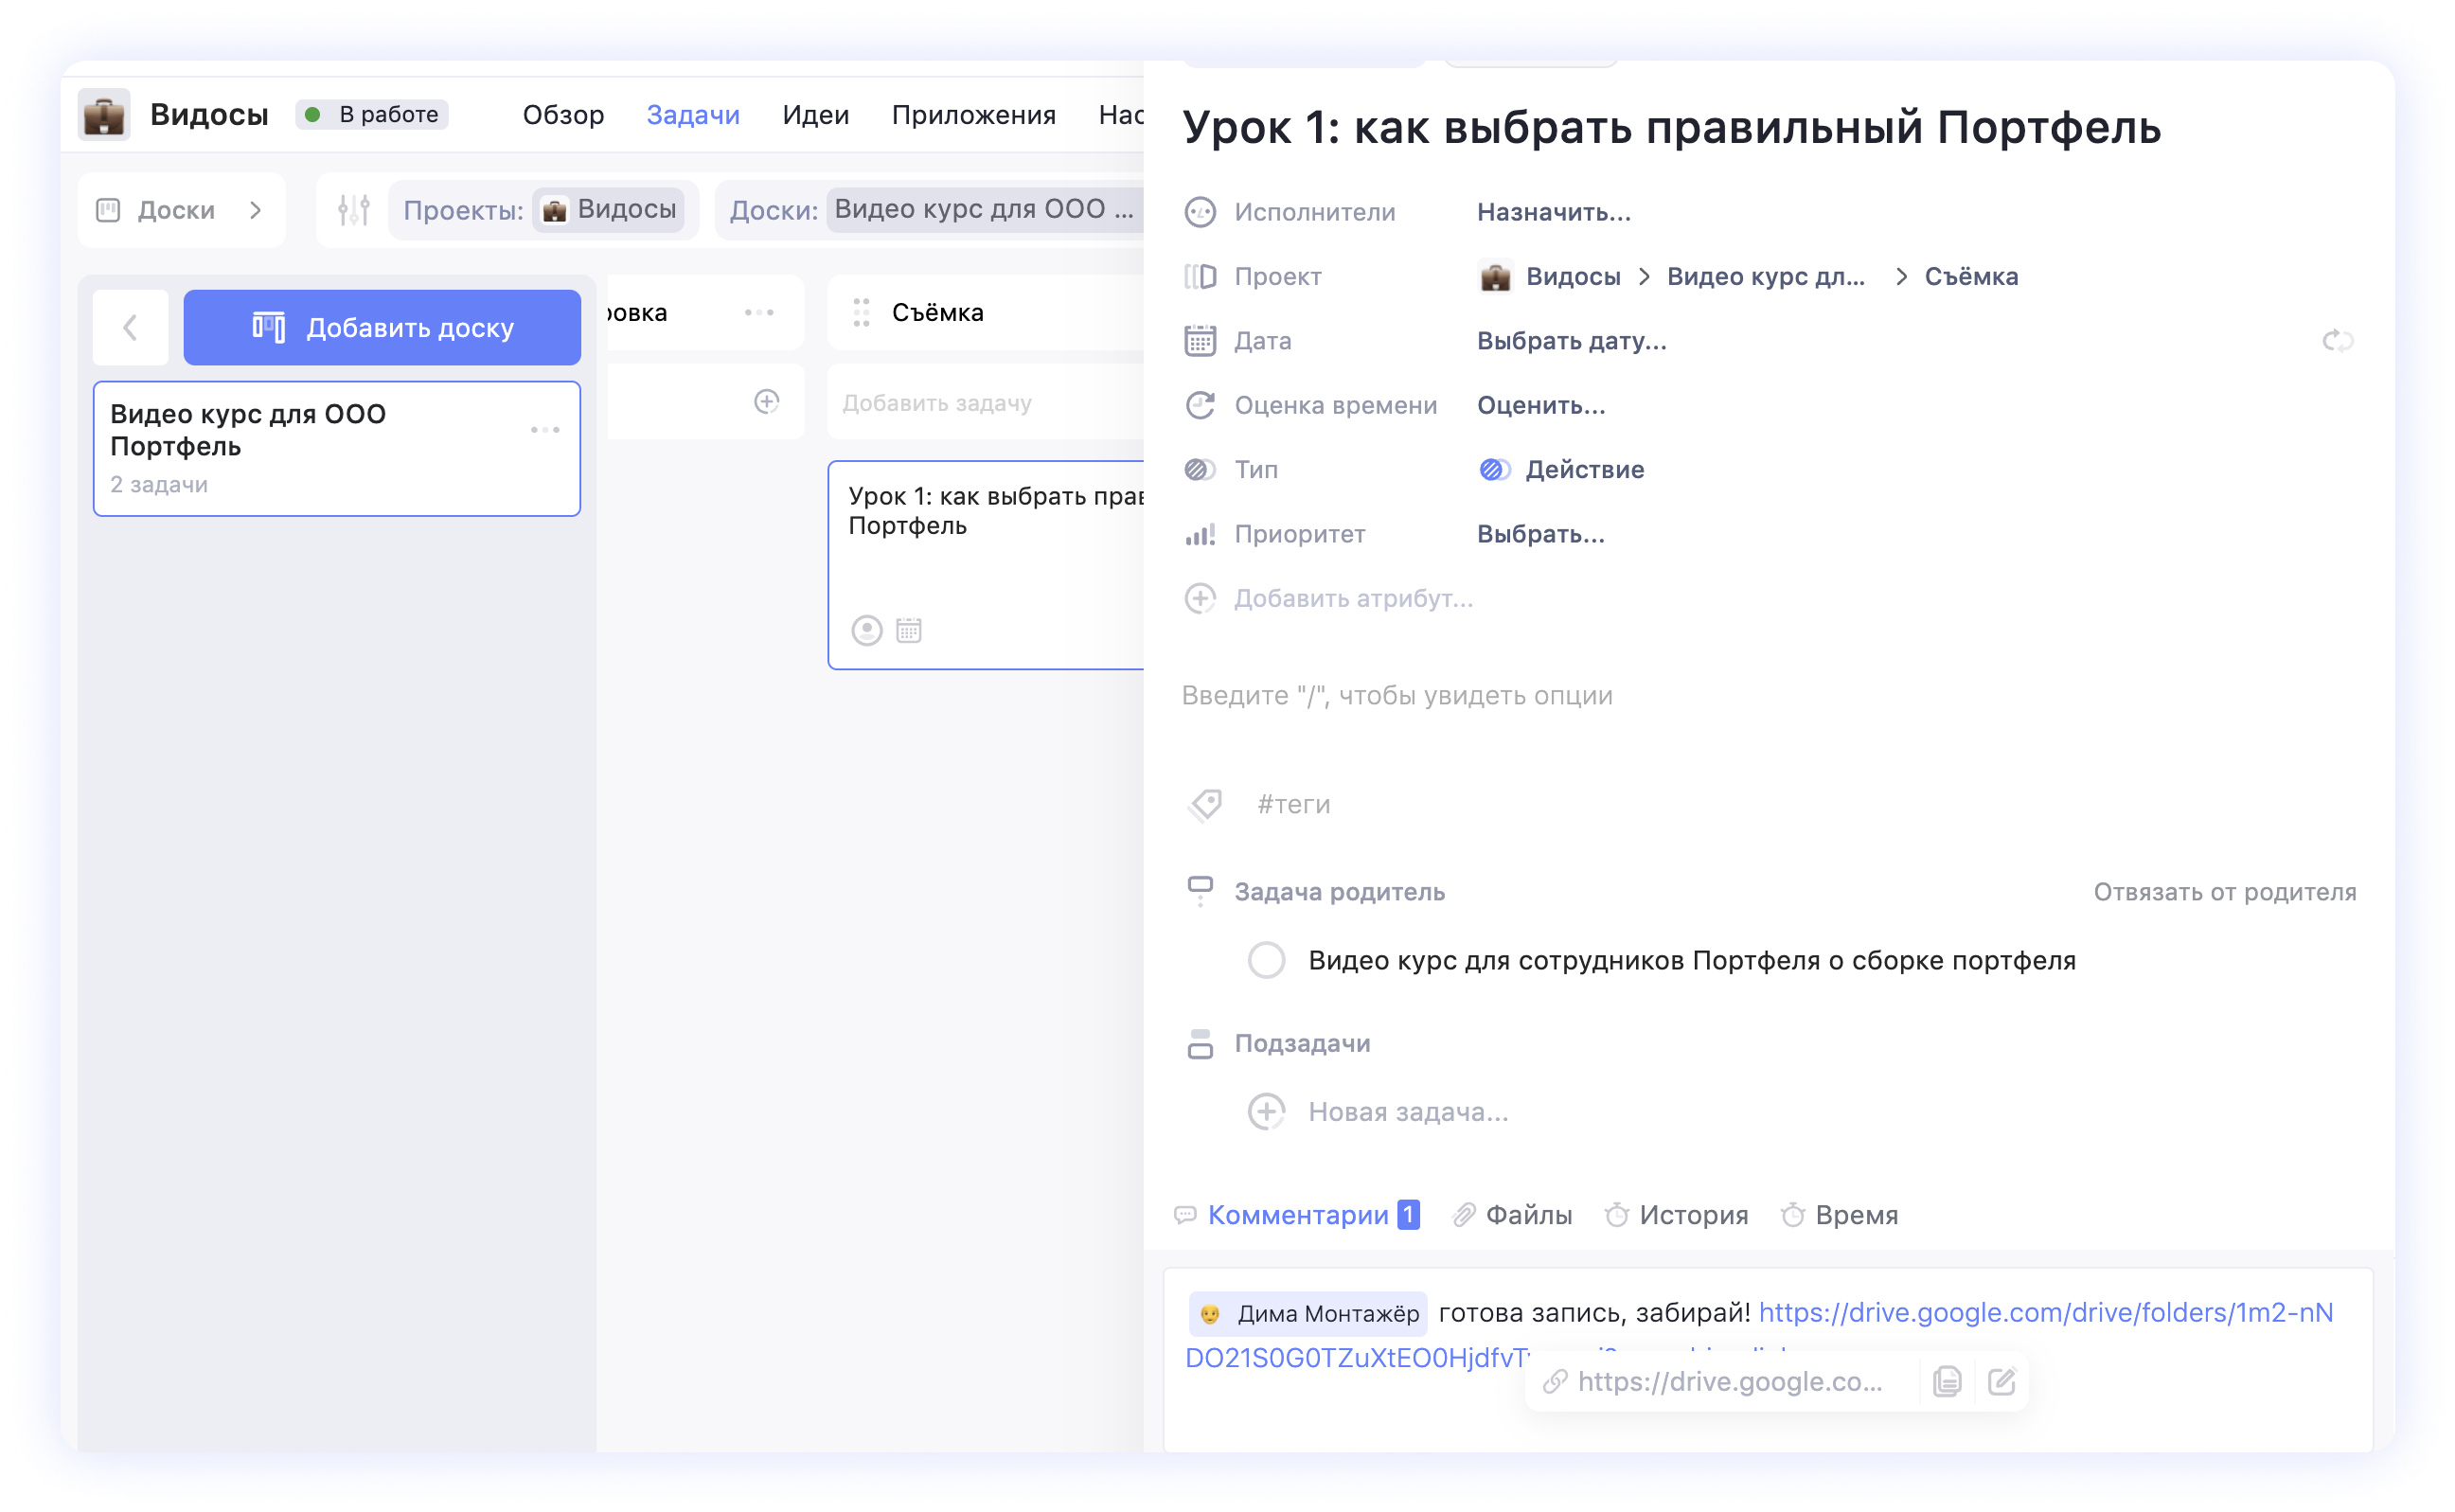The width and height of the screenshot is (2455, 1512).
Task: Click the filter sliders icon
Action: pos(353,210)
